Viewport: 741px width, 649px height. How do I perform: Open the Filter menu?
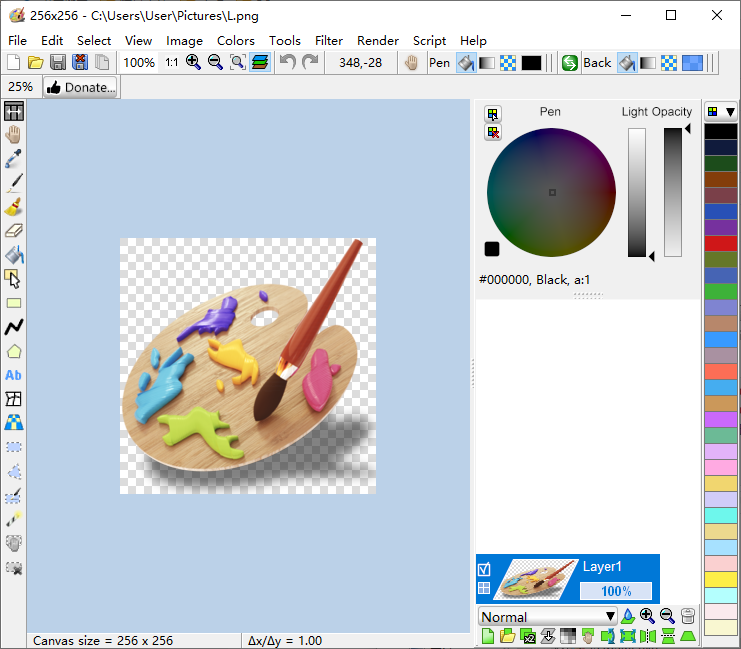[329, 41]
